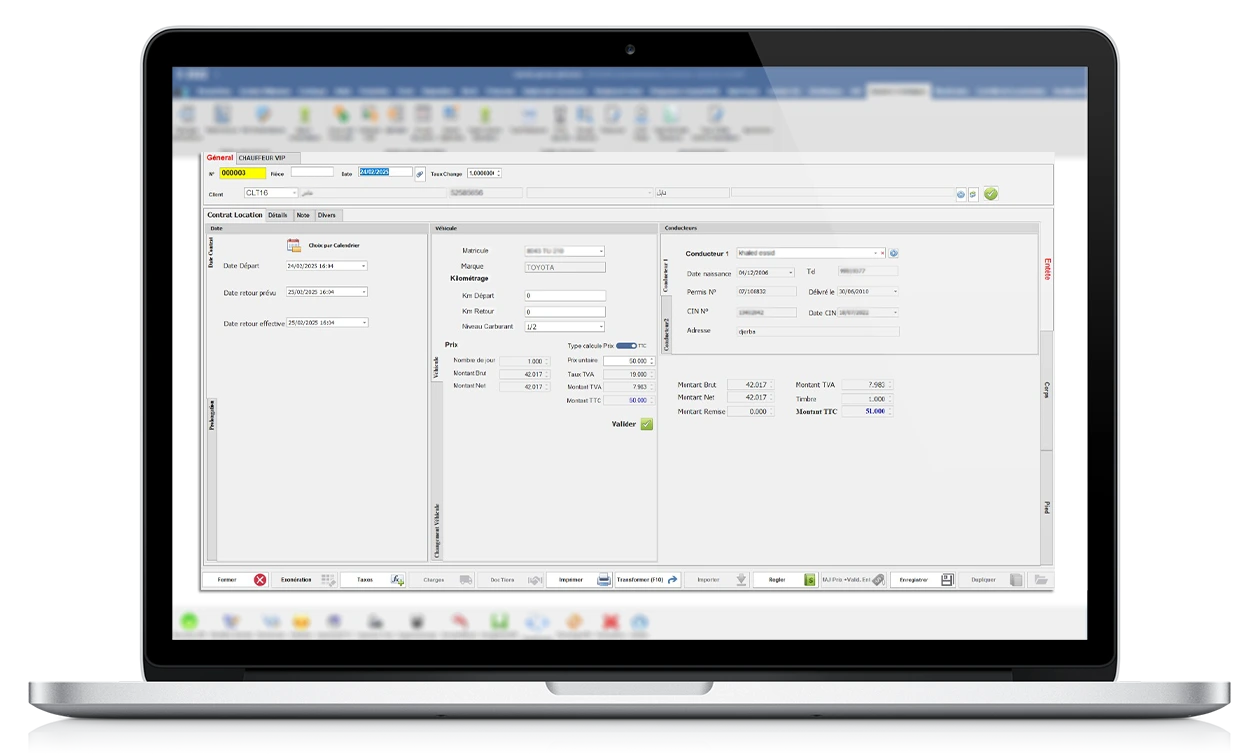Adjust the Taux Change stepper

[x=498, y=173]
